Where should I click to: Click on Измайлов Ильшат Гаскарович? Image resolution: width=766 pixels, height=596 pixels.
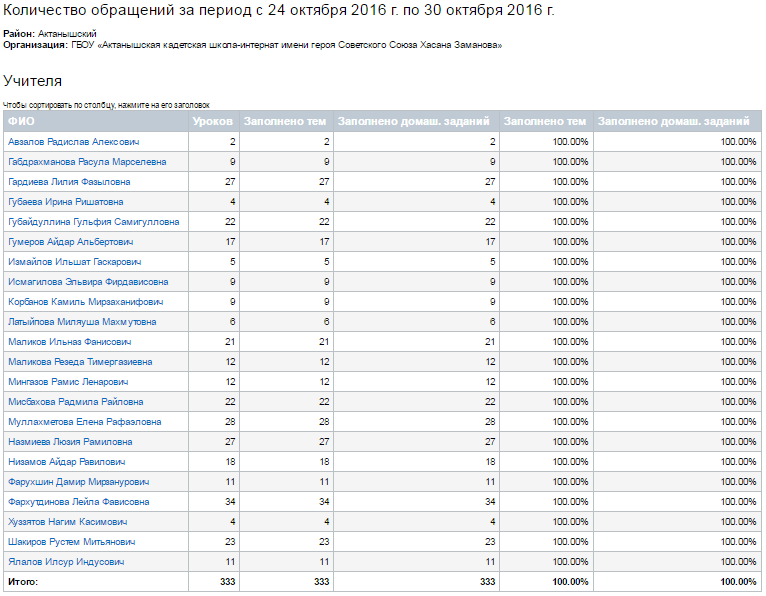click(74, 262)
